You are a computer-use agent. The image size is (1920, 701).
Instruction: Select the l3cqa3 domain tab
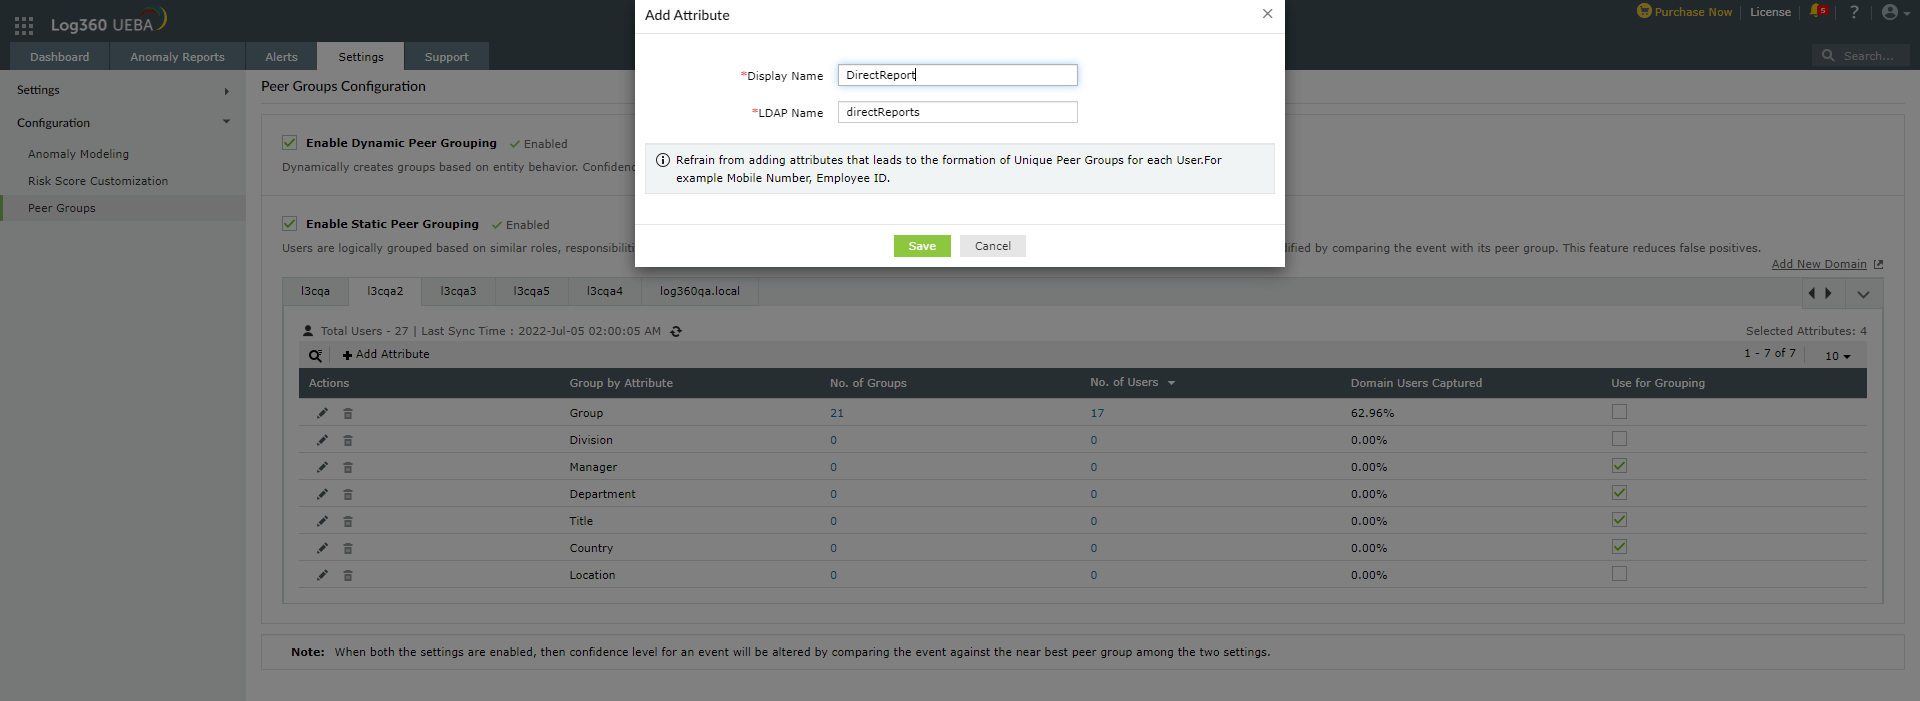click(458, 291)
